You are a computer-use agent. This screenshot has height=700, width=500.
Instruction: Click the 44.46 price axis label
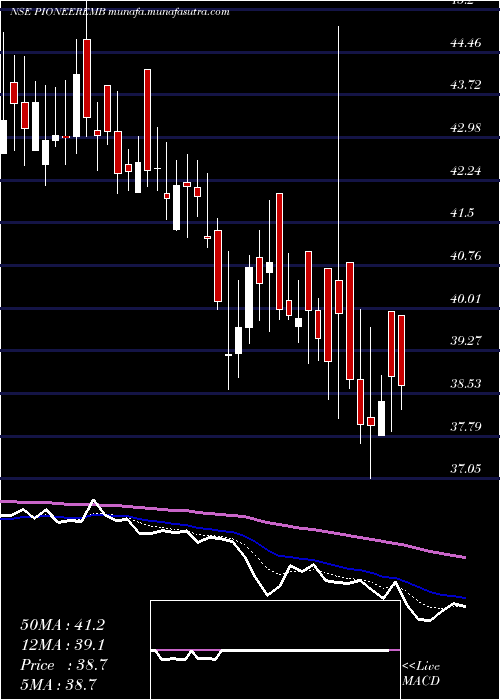466,43
